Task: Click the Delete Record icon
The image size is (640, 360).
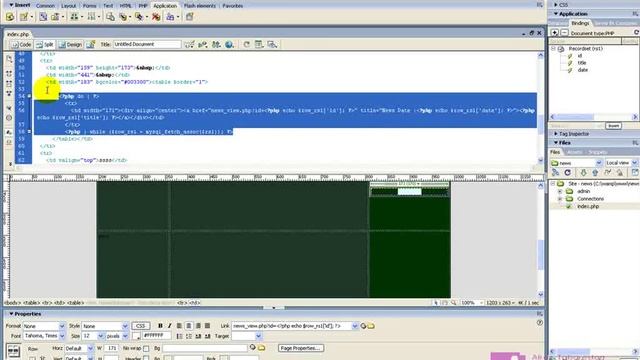Action: click(x=156, y=17)
